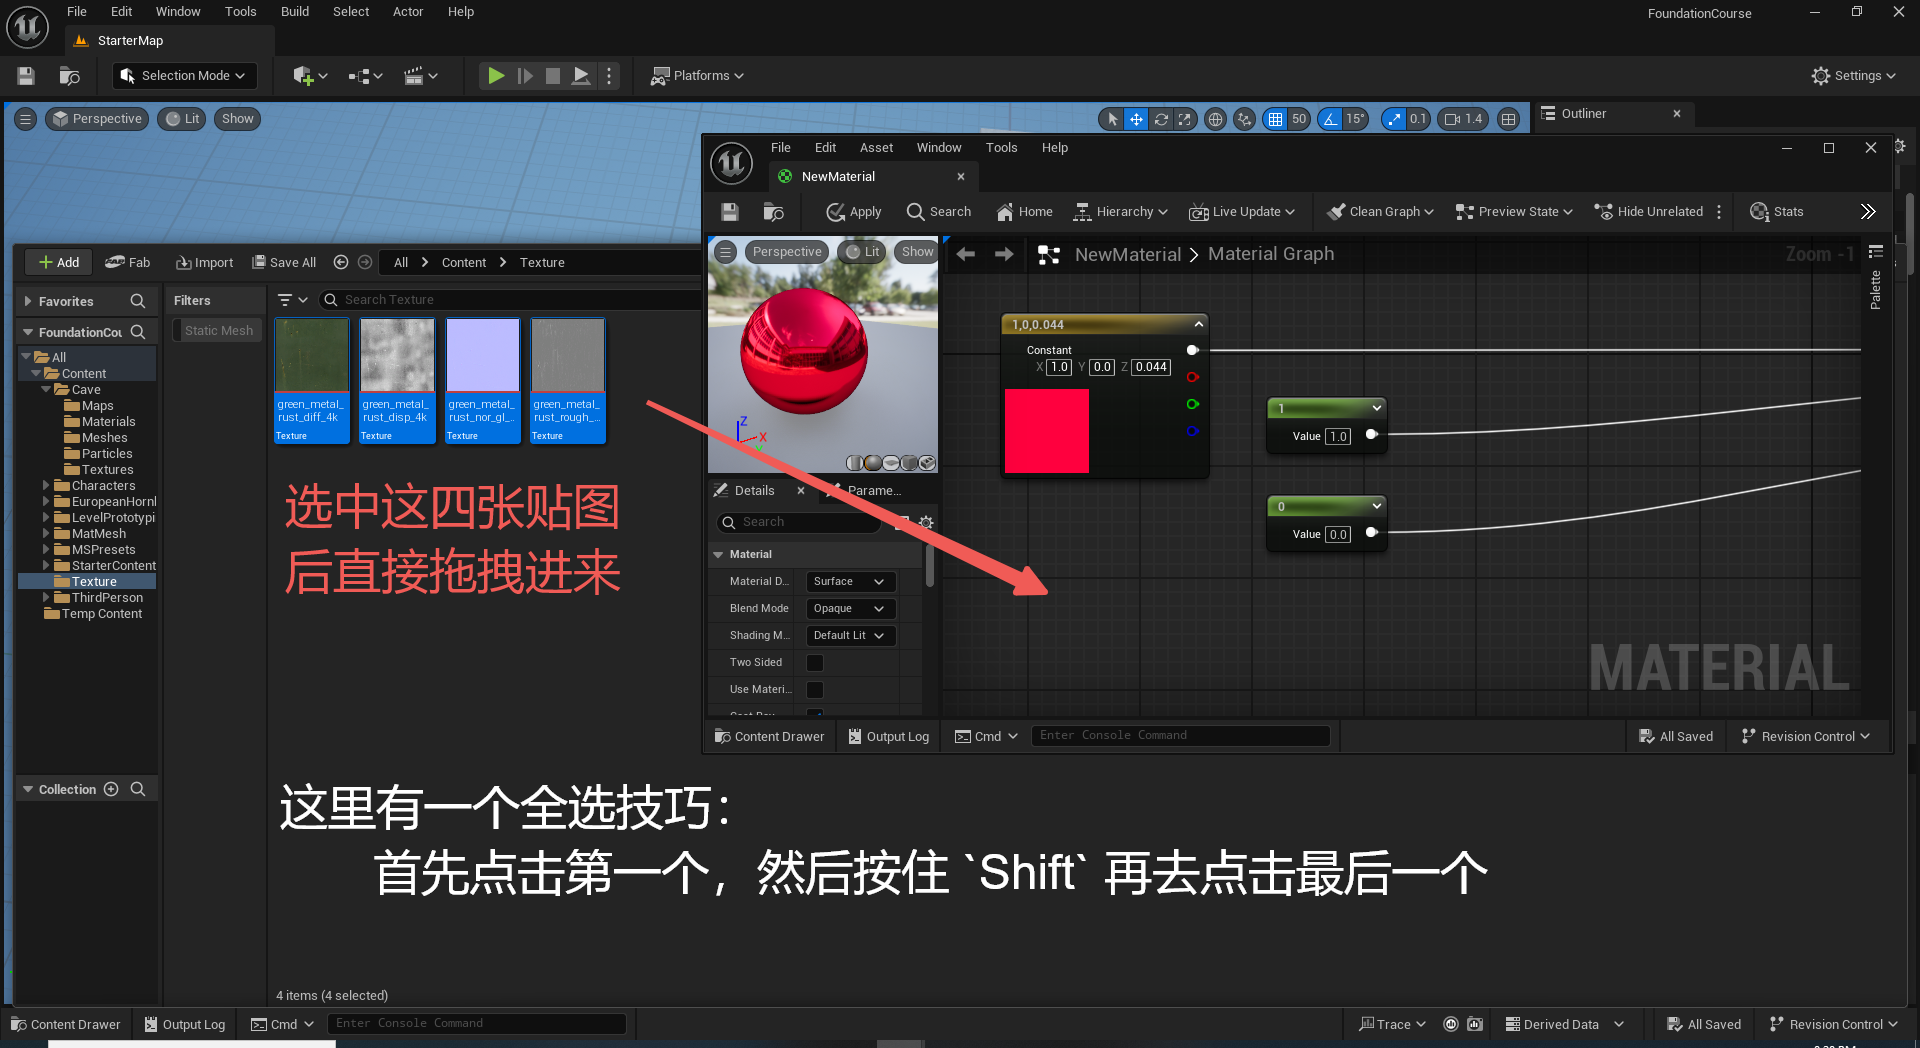Screen dimensions: 1920x1048
Task: Click the Z value field 0.044
Action: click(1151, 367)
